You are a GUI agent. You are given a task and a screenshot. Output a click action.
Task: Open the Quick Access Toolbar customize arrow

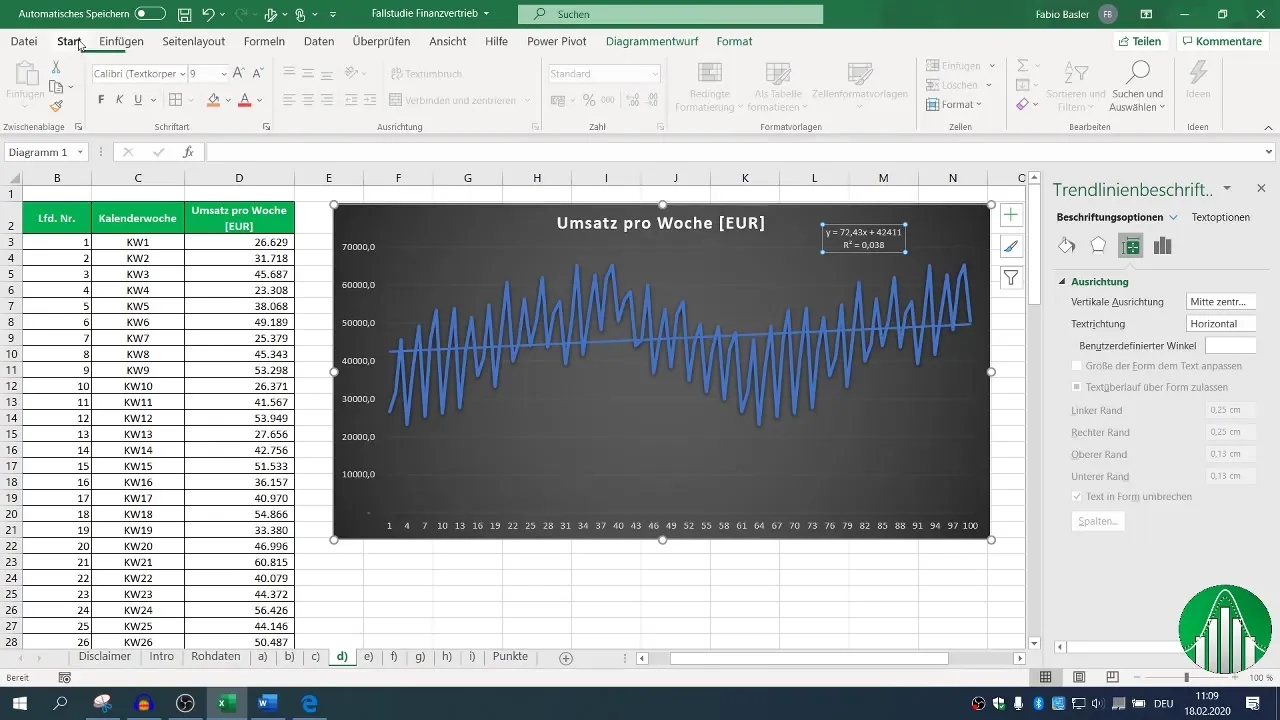(x=333, y=15)
